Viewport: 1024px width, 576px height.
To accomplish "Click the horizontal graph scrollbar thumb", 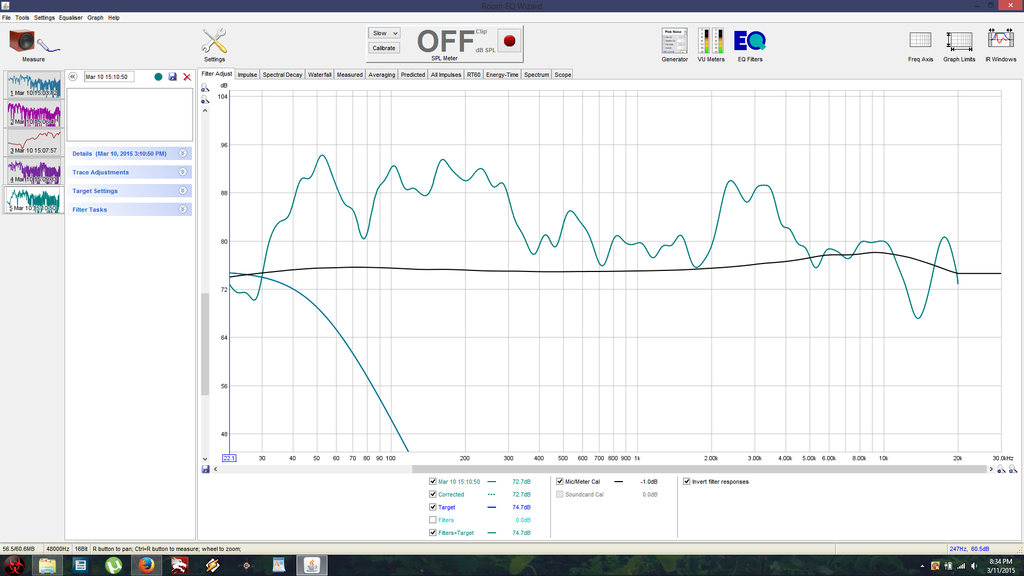I will click(x=699, y=469).
